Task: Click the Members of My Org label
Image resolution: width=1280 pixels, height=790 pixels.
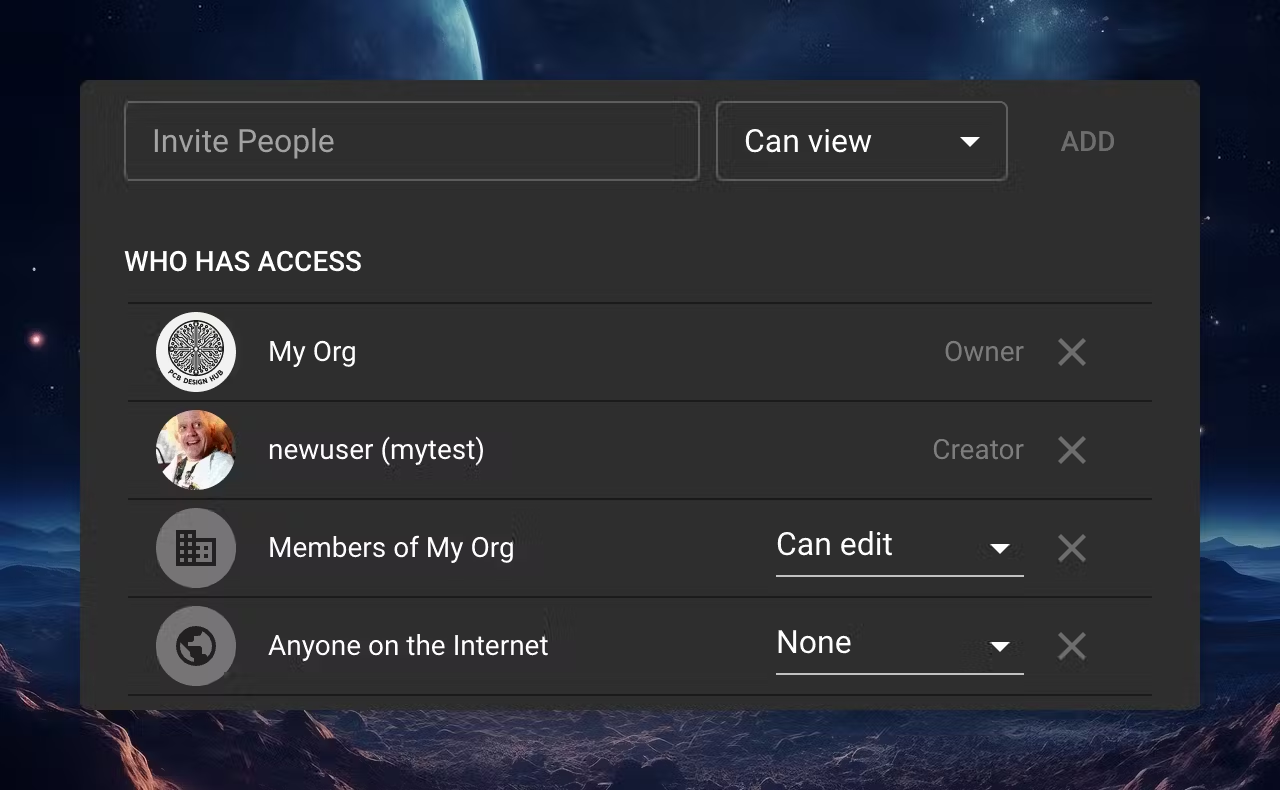Action: [391, 548]
